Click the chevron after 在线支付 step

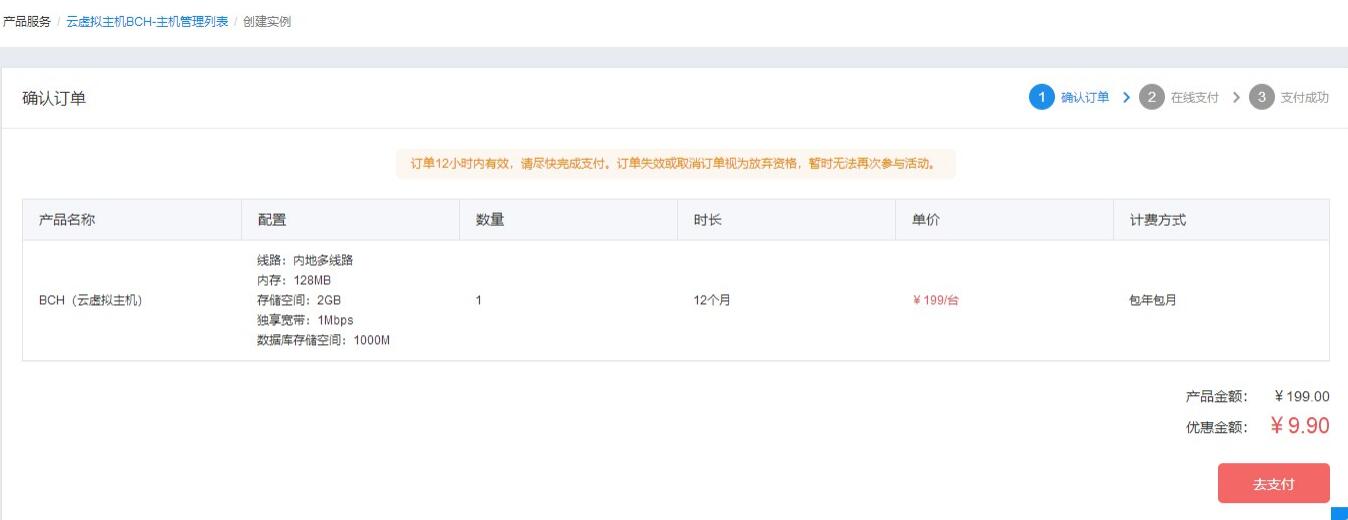[x=1236, y=97]
